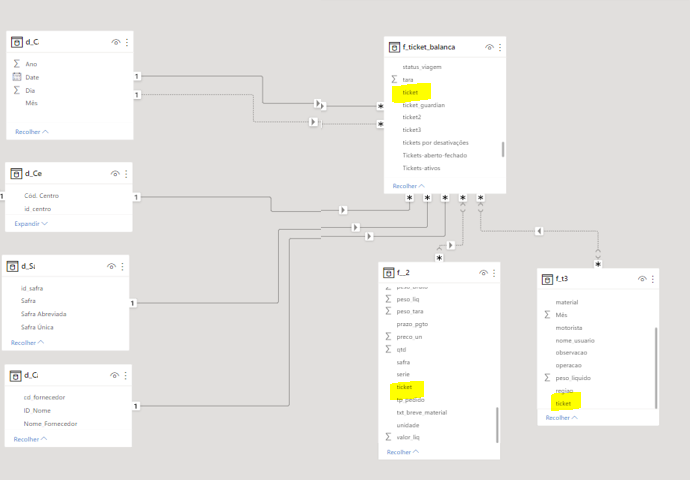Collapse the d_C table with Recolher
This screenshot has height=480, width=690.
[x=32, y=132]
